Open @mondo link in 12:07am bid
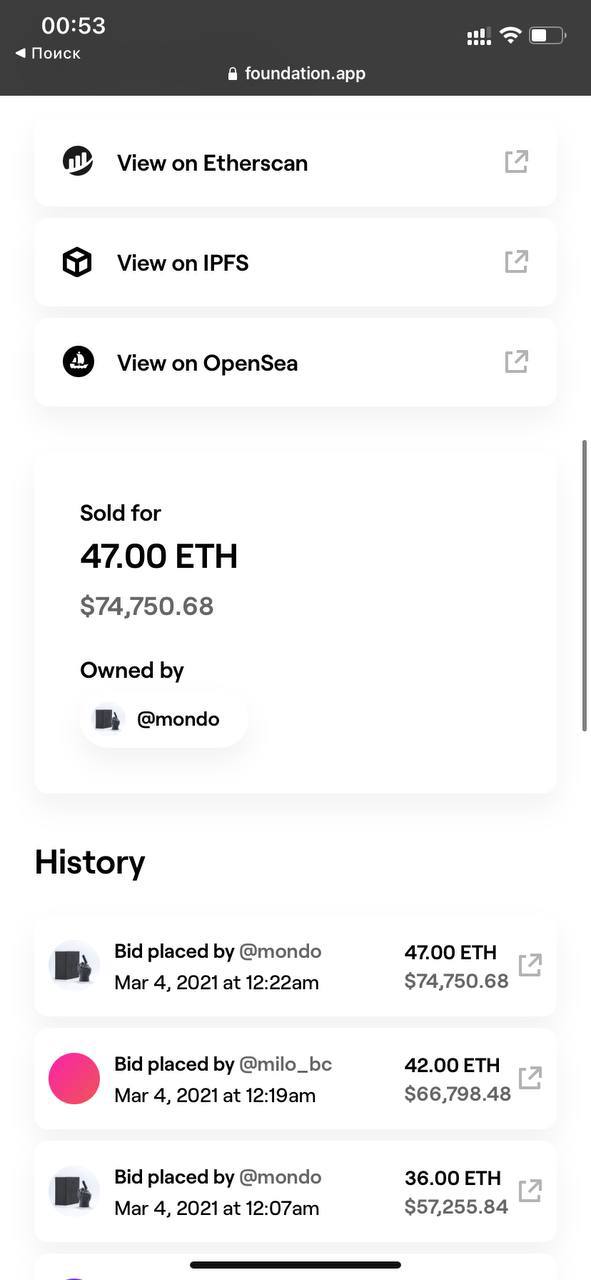Image resolution: width=591 pixels, height=1280 pixels. 280,1177
